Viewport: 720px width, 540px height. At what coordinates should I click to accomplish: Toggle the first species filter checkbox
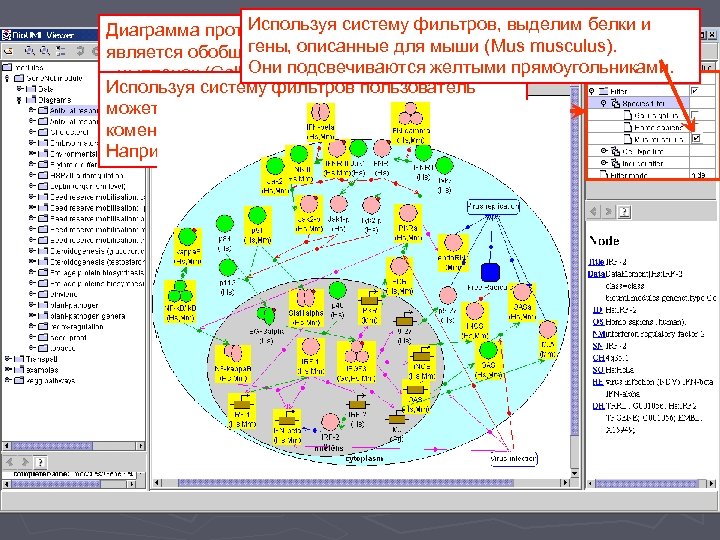click(x=695, y=114)
